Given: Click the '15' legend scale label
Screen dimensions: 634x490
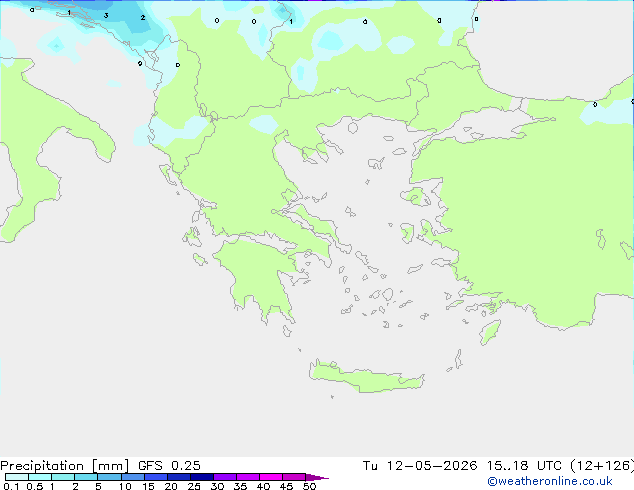Looking at the screenshot, I should [148, 486].
